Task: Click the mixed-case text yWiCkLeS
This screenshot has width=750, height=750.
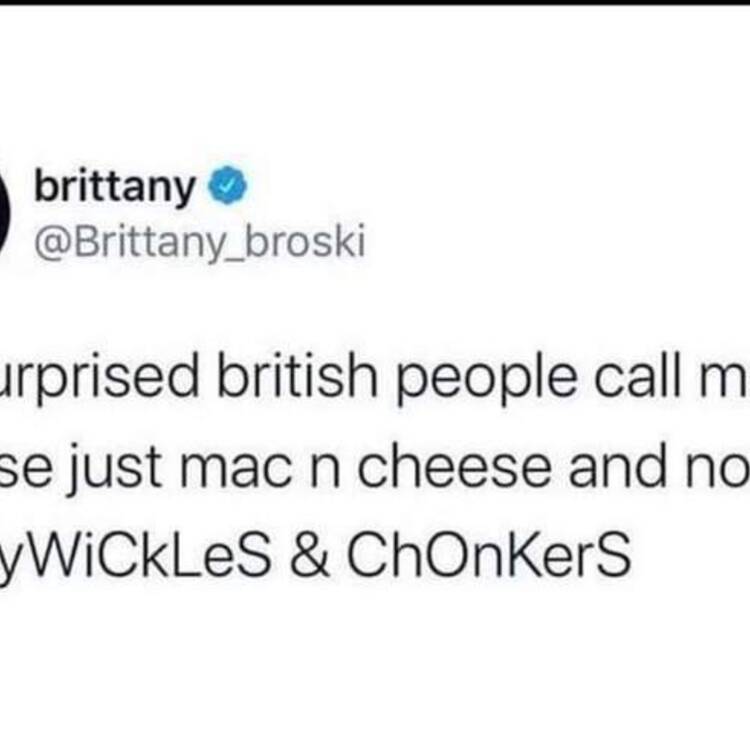Action: (135, 557)
